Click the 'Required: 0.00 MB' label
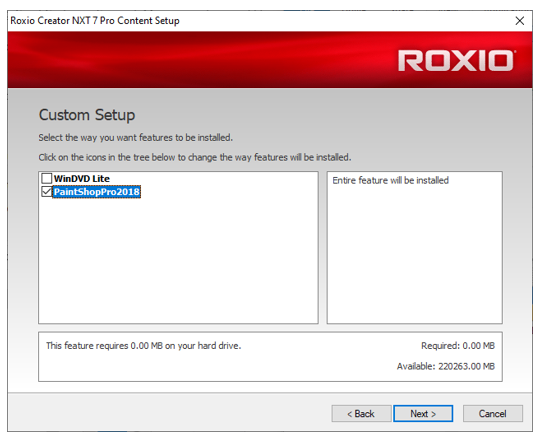 tap(458, 346)
